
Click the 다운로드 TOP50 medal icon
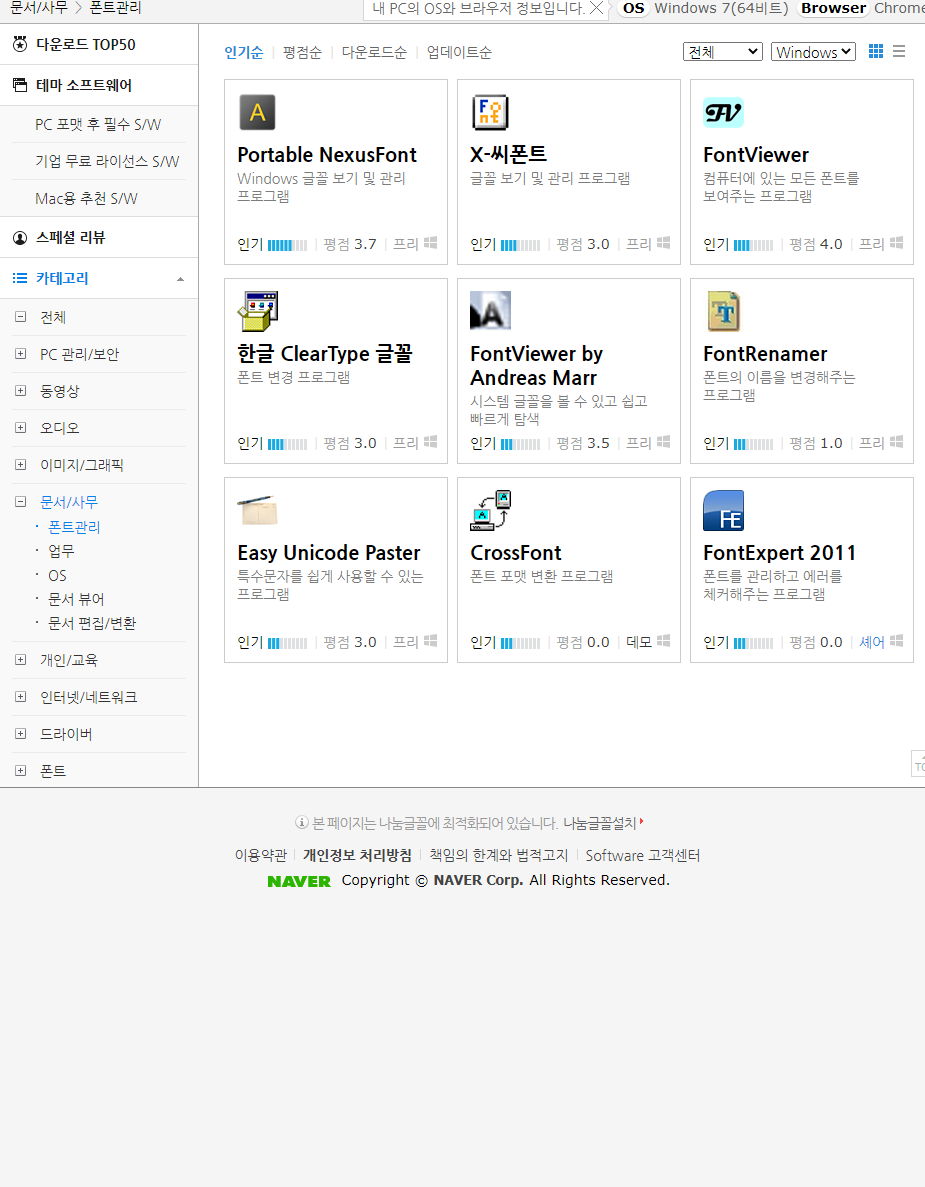coord(20,44)
